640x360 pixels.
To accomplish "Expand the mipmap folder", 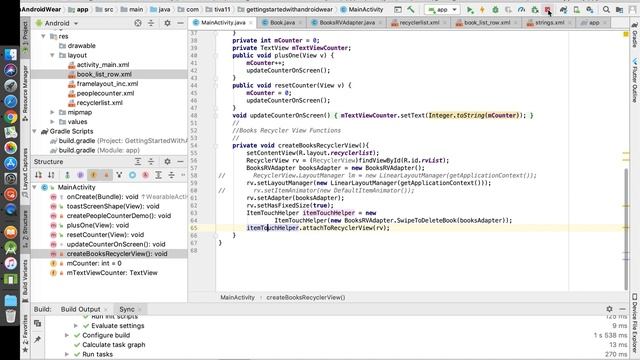I will (52, 112).
